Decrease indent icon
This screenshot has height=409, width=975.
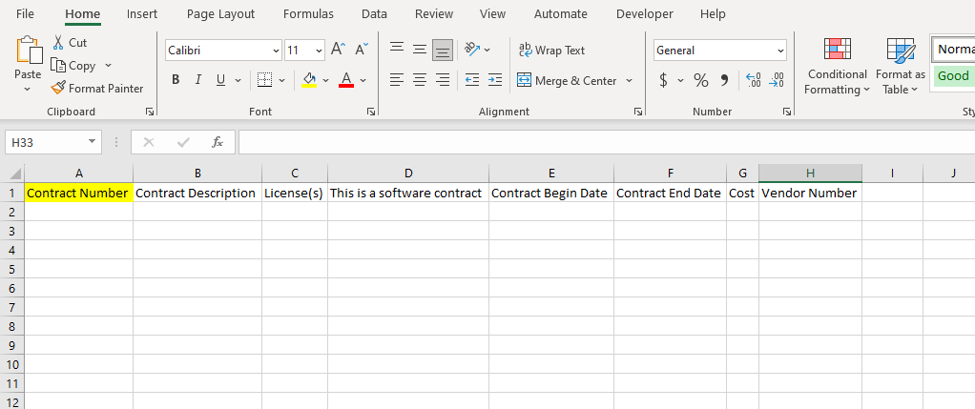coord(472,80)
